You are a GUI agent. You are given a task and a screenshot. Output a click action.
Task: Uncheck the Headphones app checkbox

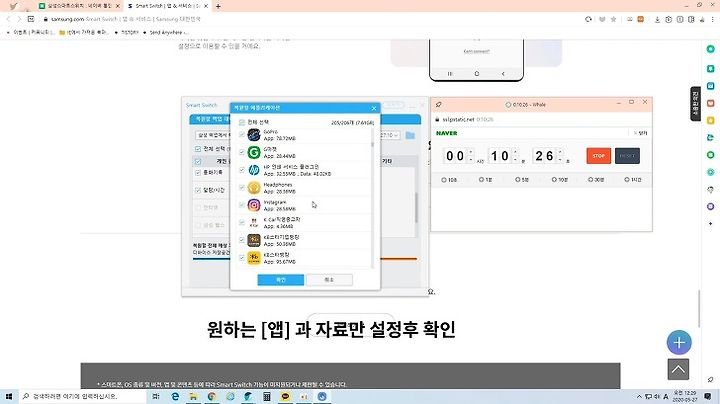pos(242,187)
